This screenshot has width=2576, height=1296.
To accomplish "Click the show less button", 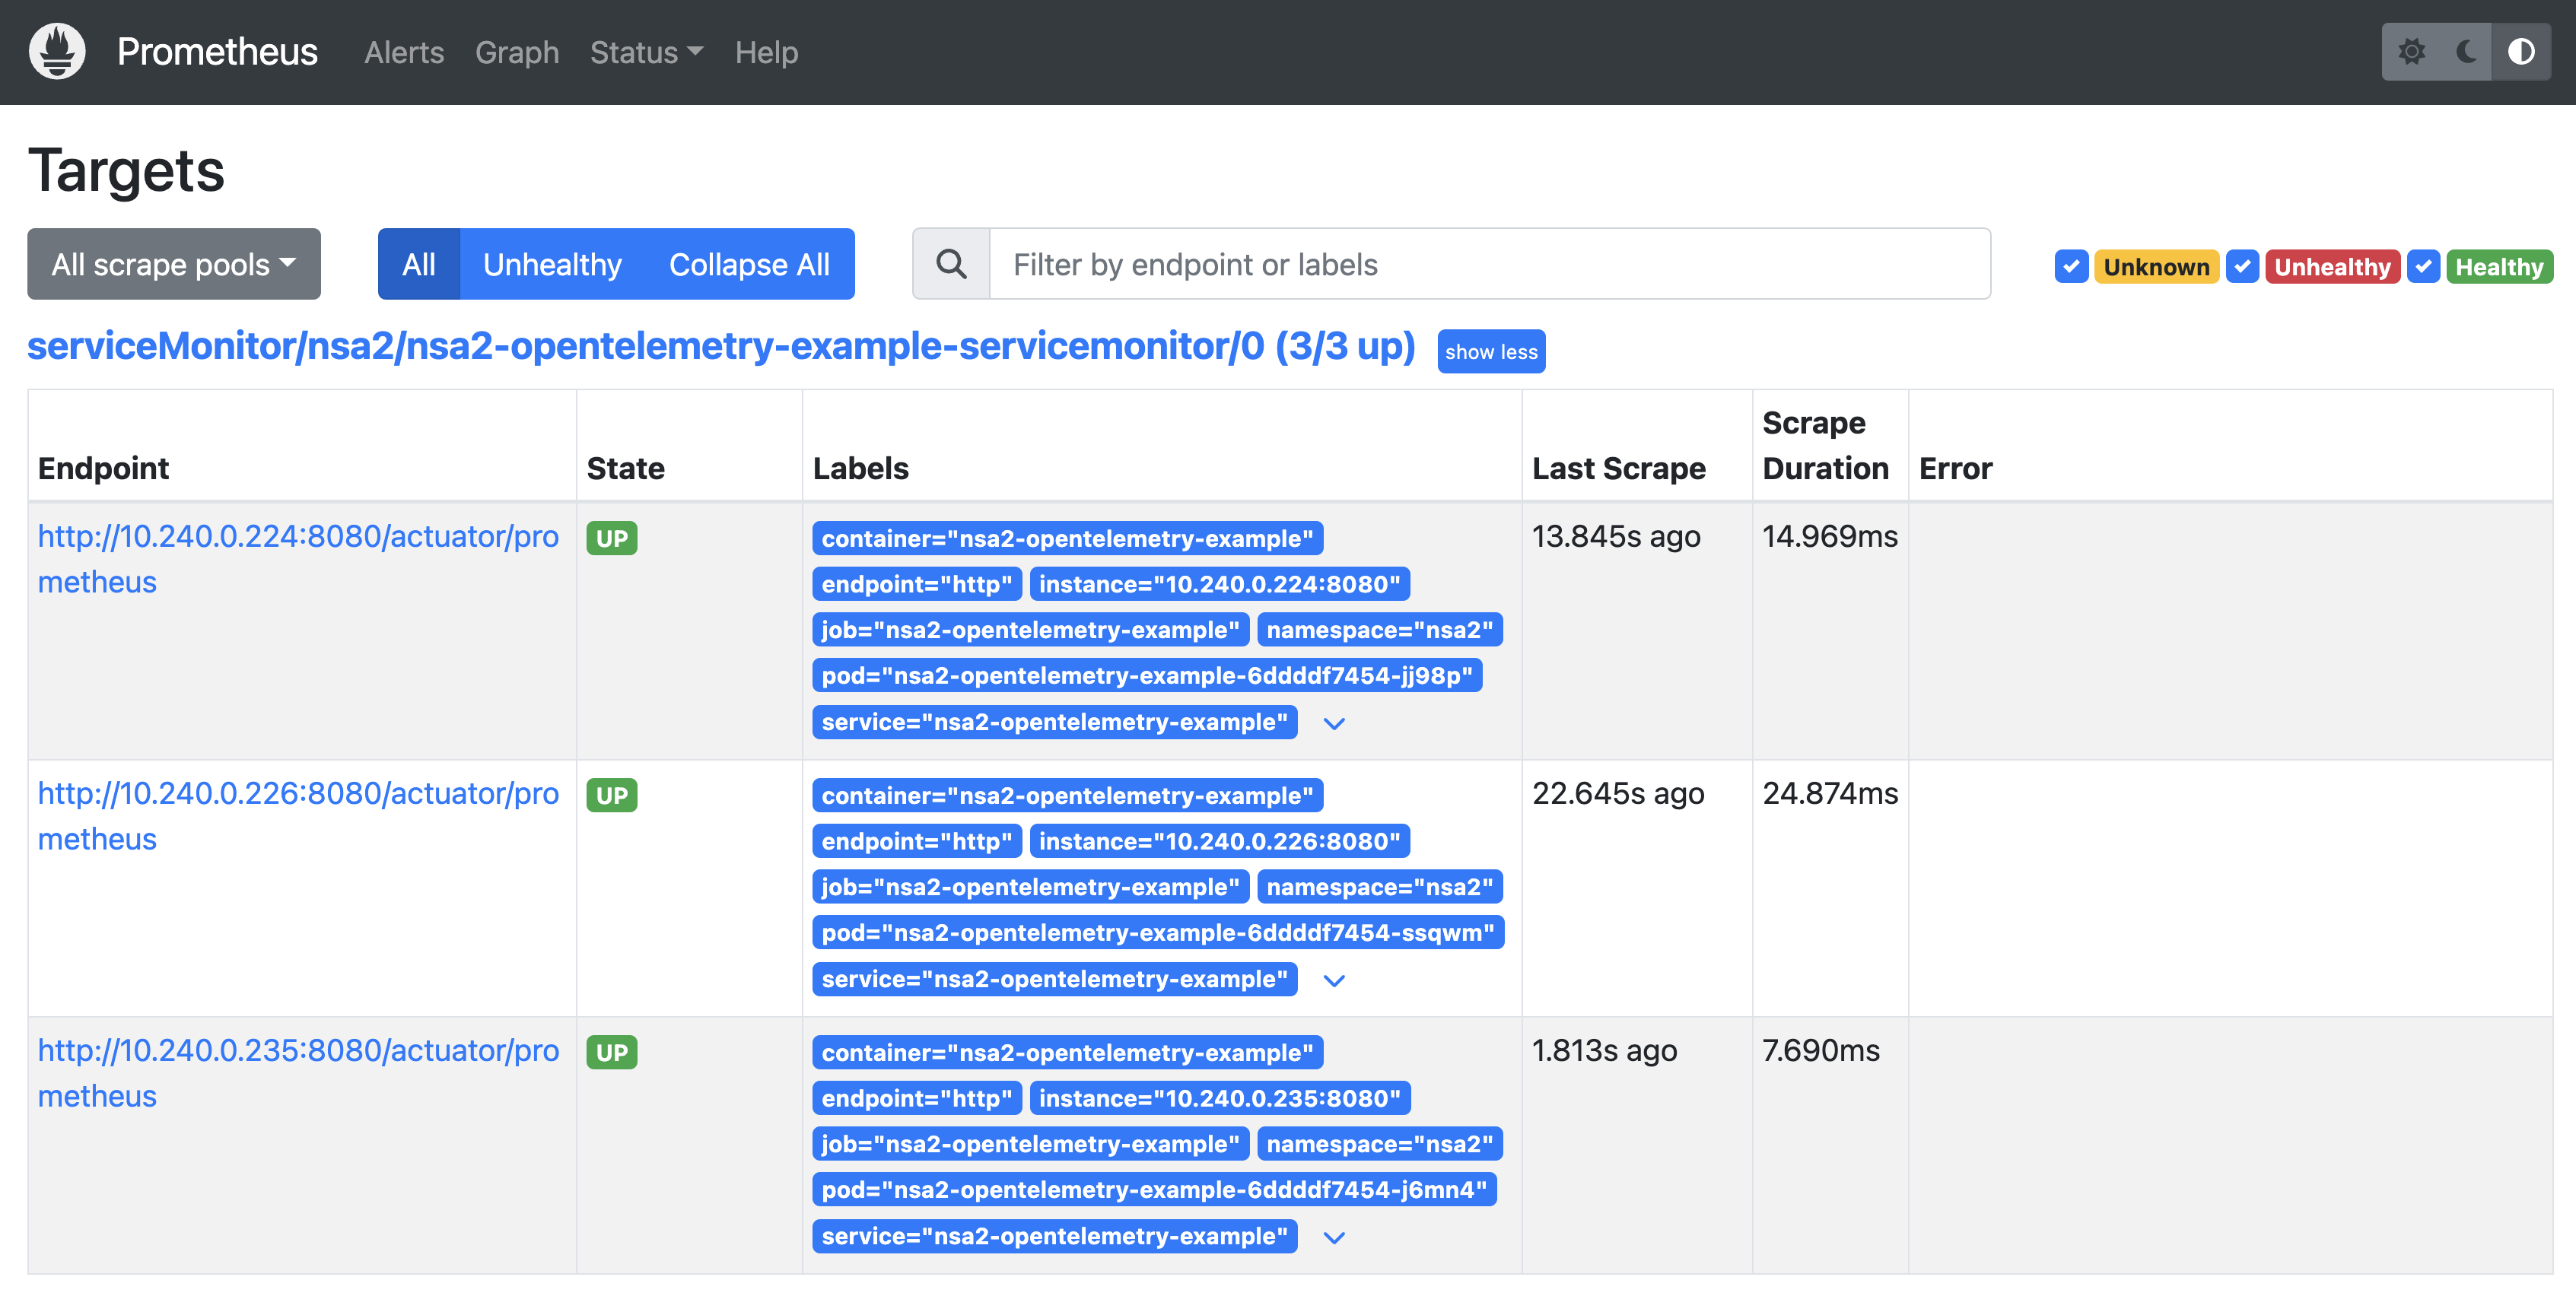I will tap(1491, 352).
